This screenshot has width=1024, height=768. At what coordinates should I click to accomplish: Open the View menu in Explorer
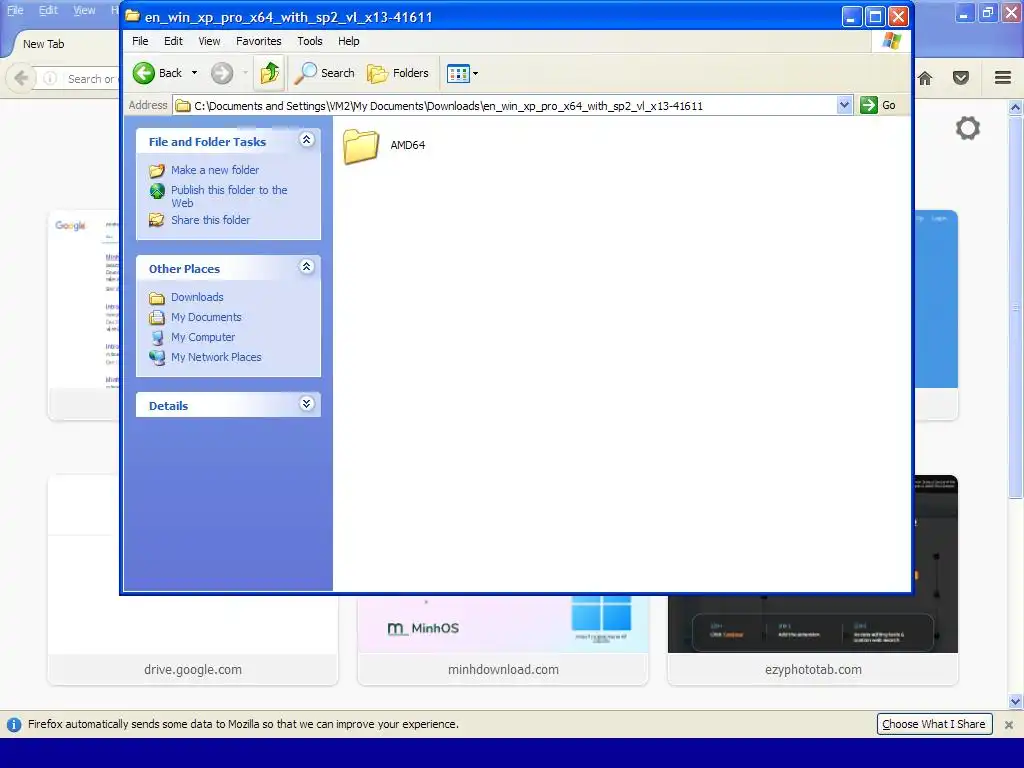pyautogui.click(x=209, y=41)
